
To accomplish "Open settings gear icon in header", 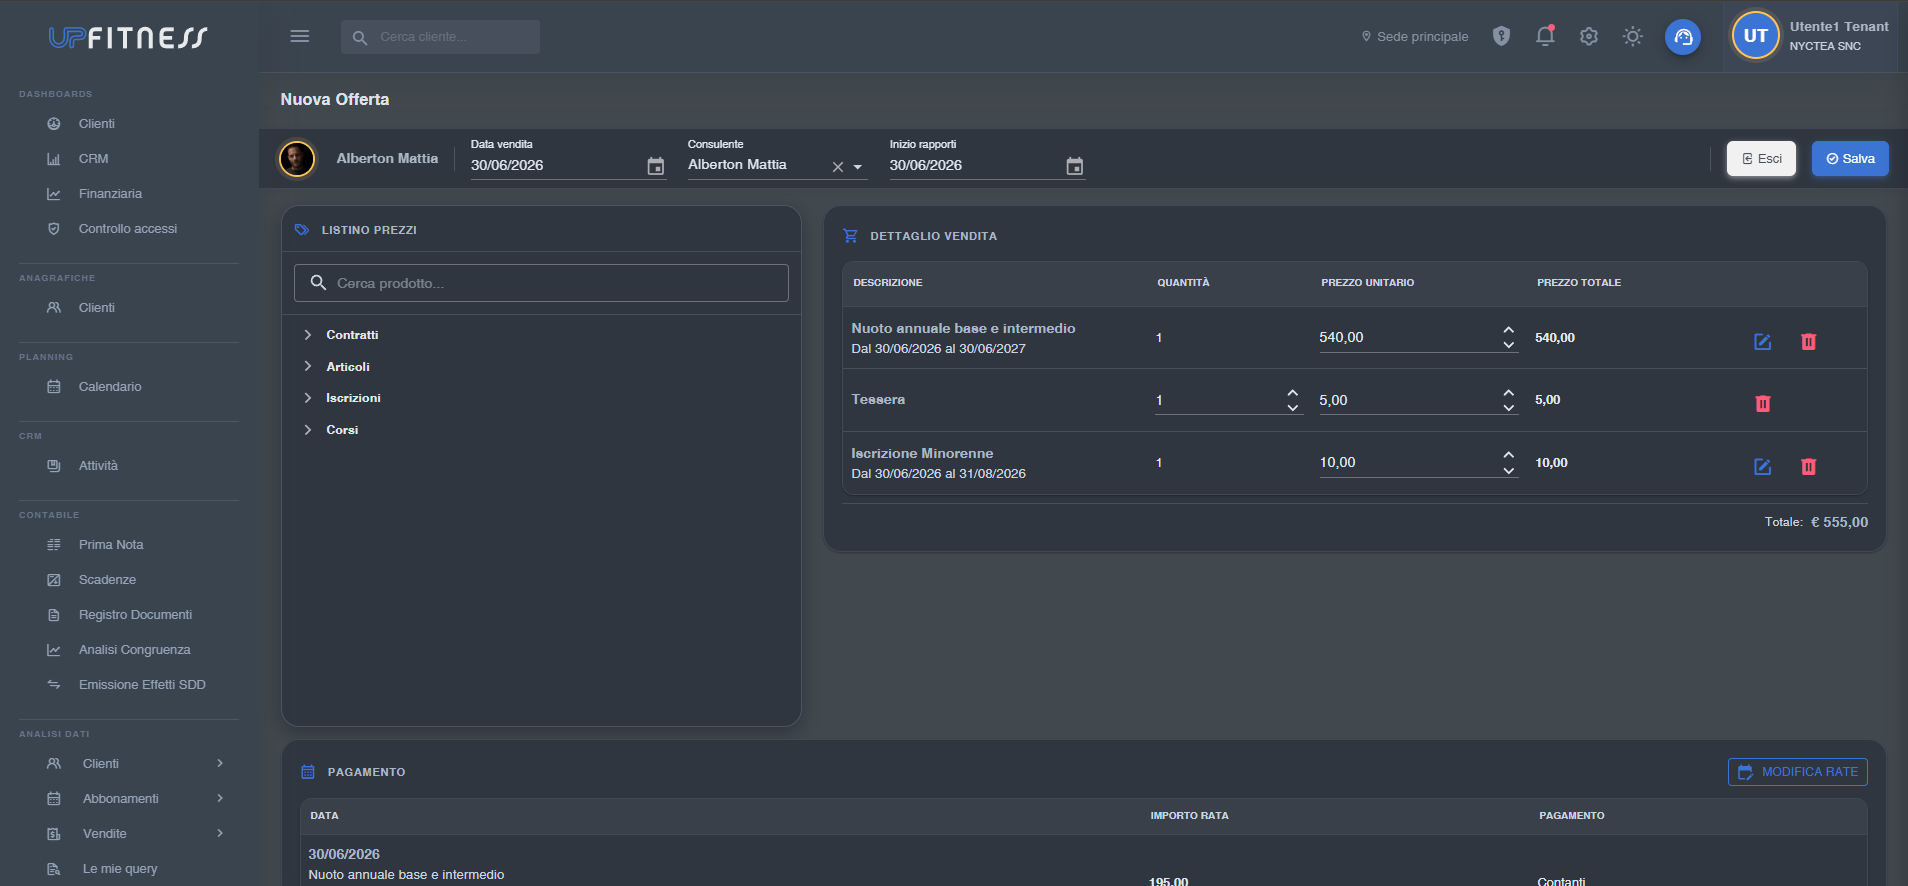I will pos(1589,36).
